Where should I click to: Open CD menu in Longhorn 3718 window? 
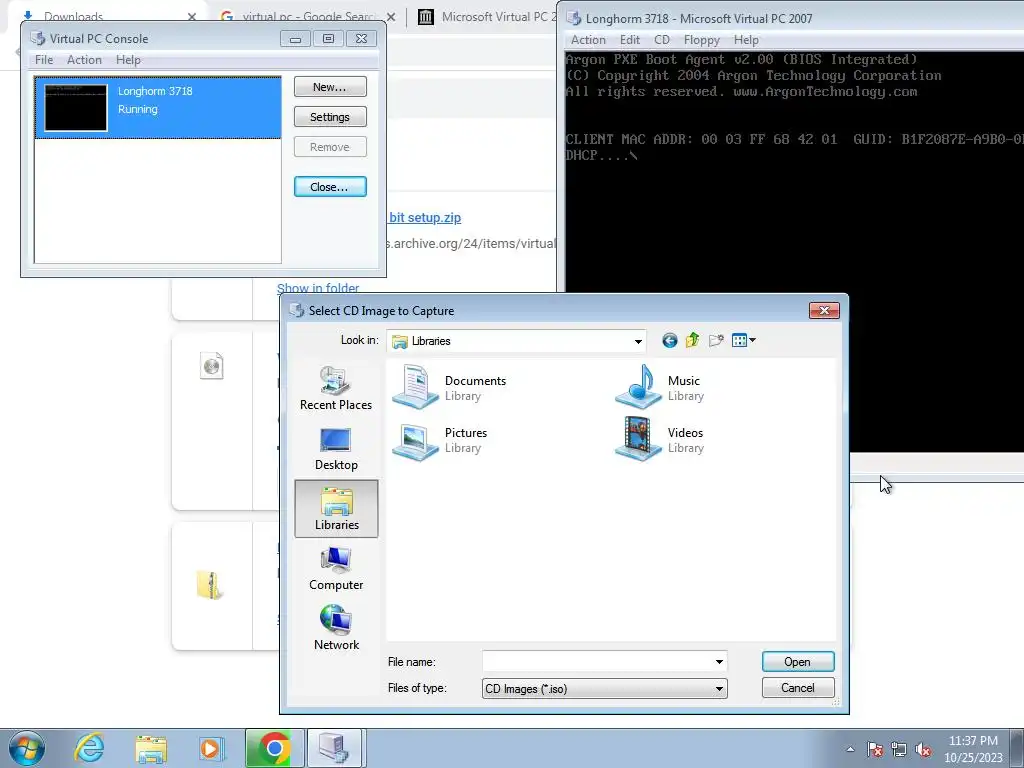coord(662,40)
